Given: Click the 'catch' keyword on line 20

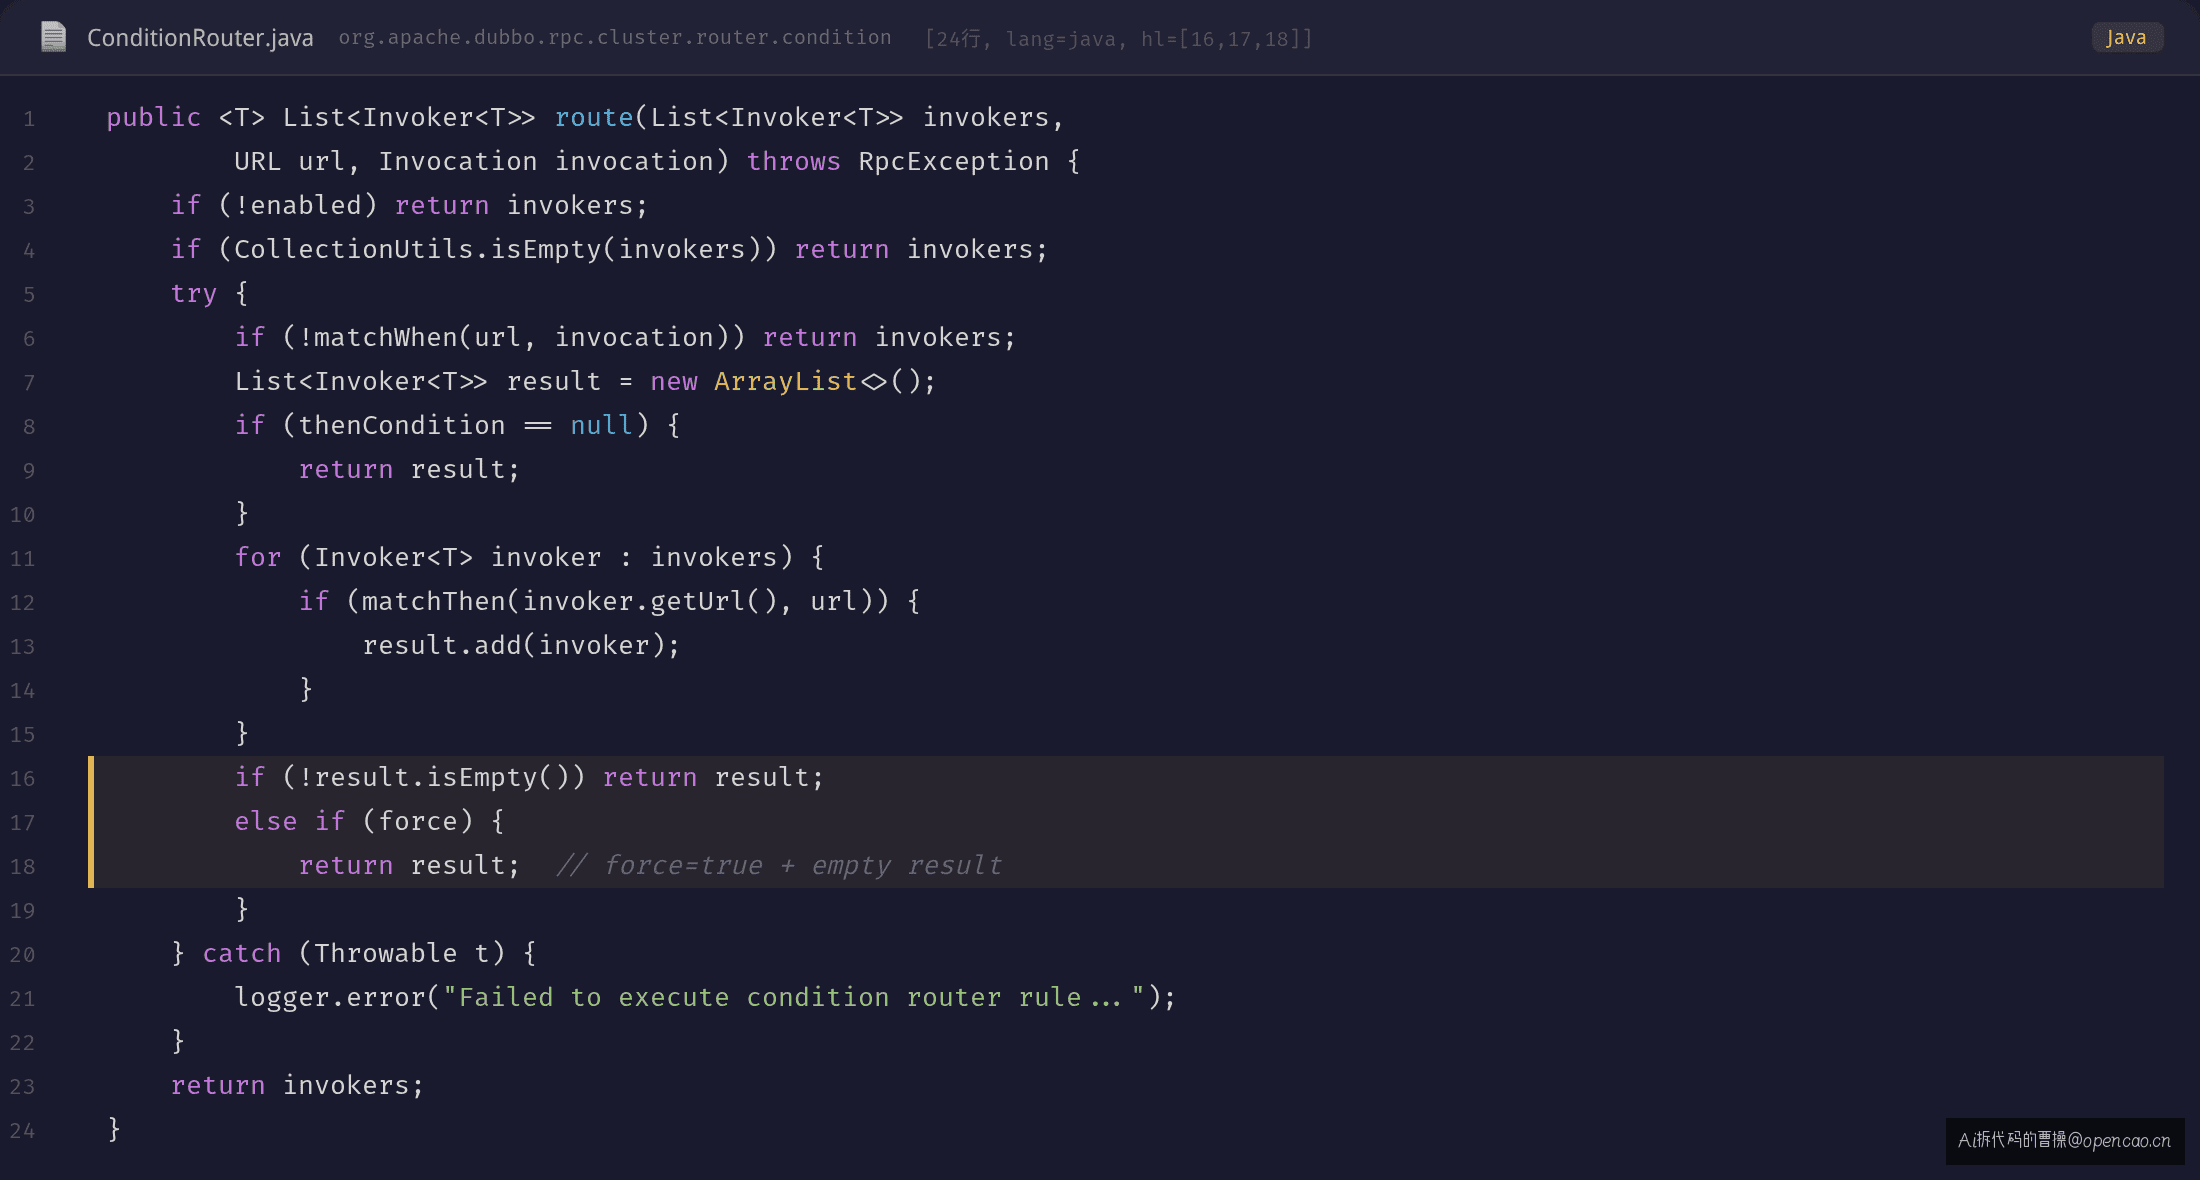Looking at the screenshot, I should point(242,953).
